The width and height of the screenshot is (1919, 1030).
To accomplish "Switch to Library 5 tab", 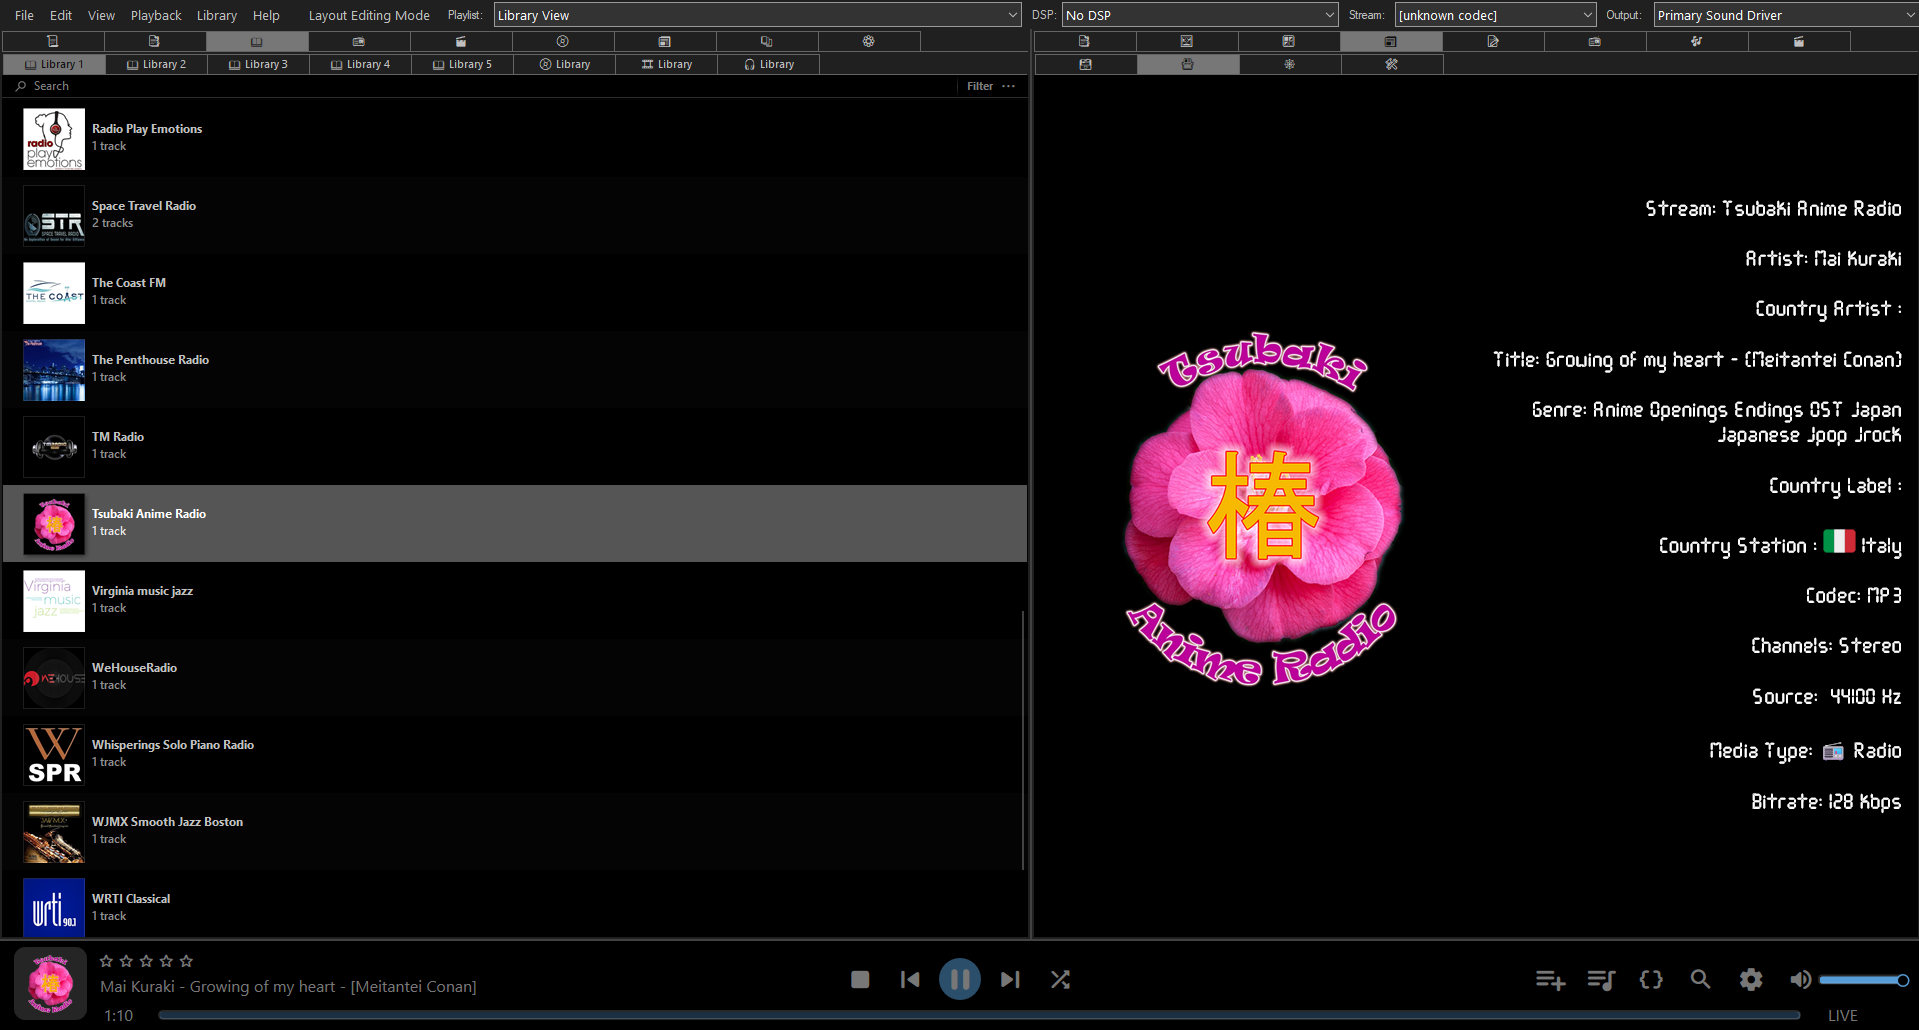I will click(462, 64).
